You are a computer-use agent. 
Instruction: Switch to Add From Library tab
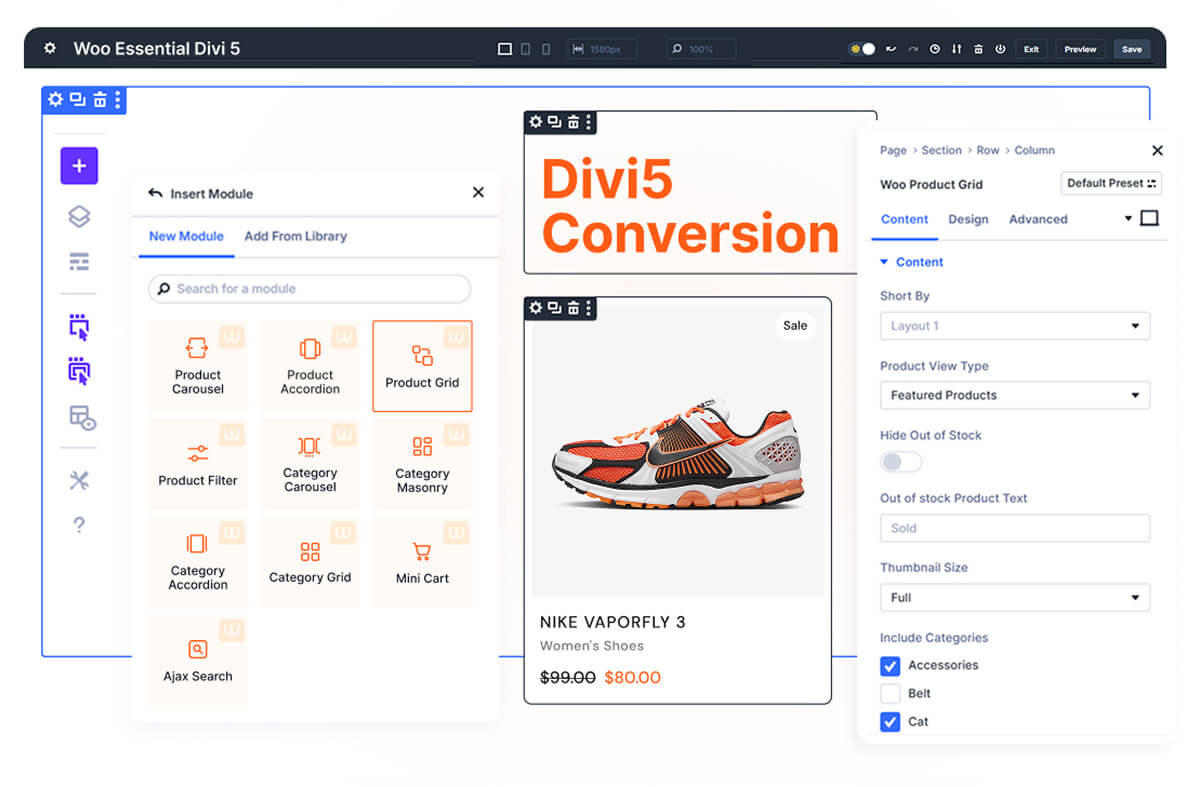pos(295,236)
